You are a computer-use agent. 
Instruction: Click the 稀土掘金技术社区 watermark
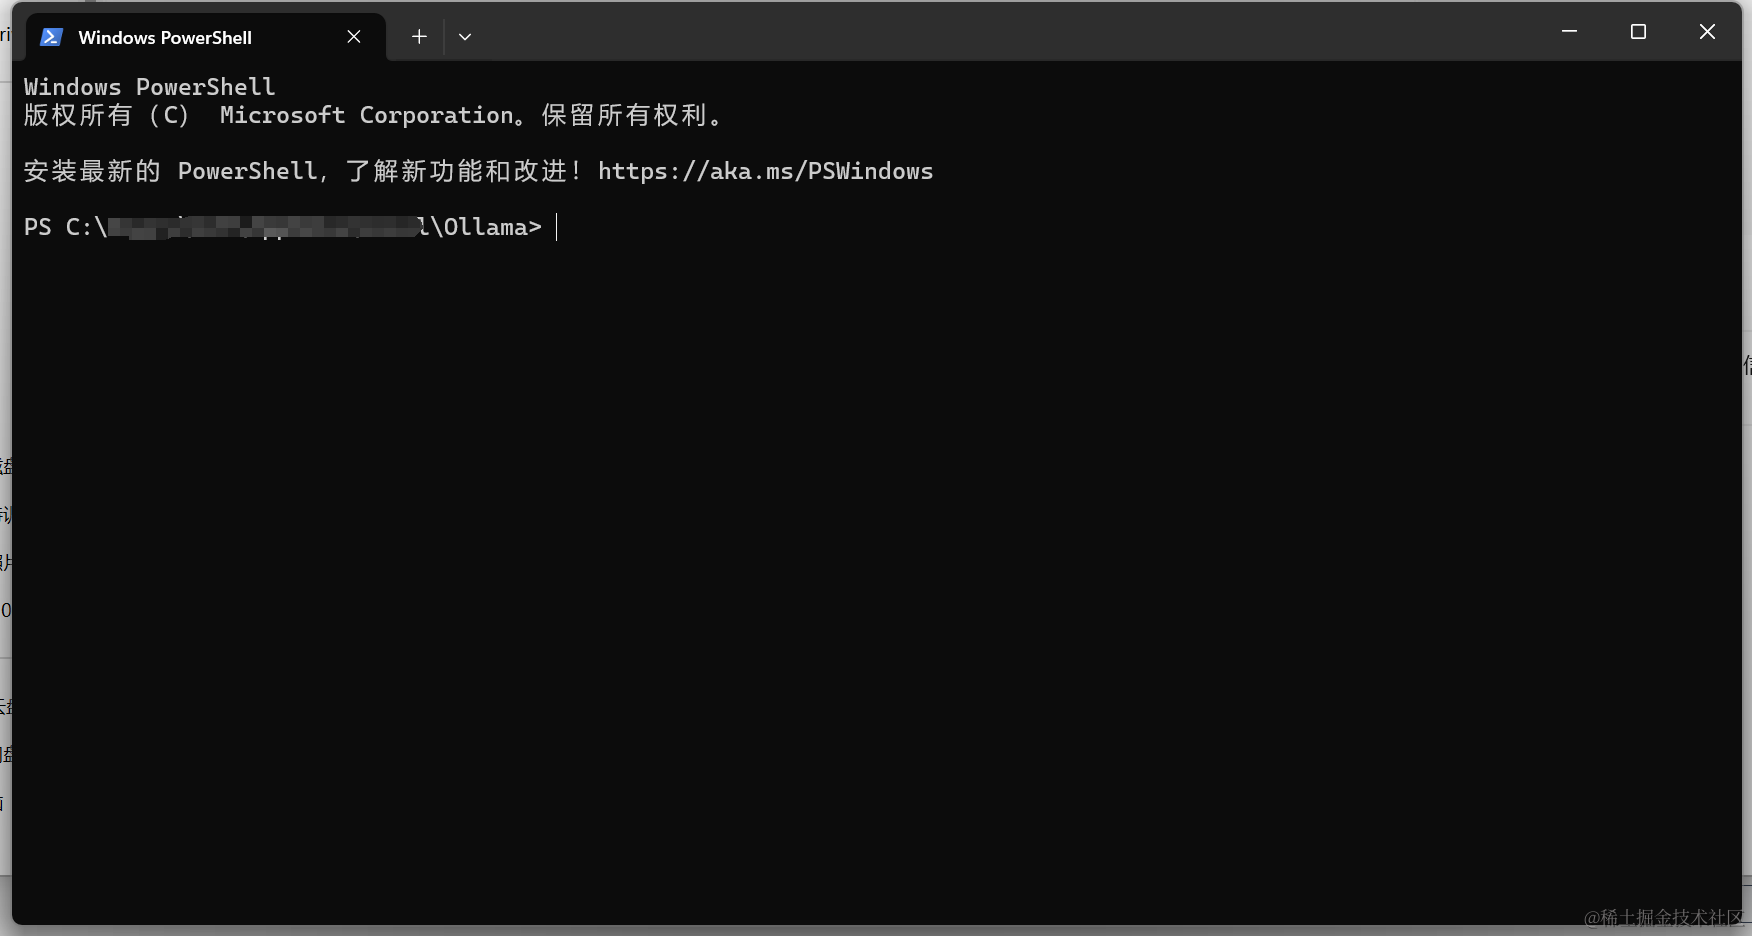coord(1662,917)
